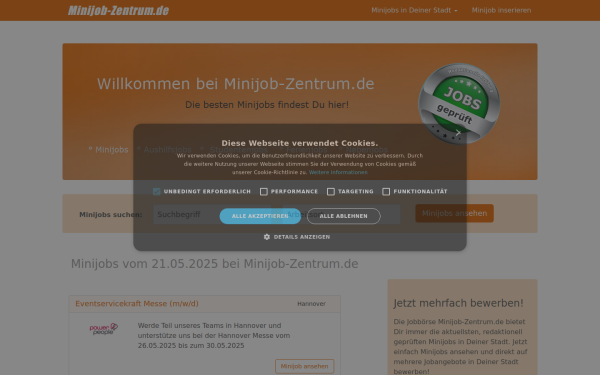Open the Ferienjobs category link
The width and height of the screenshot is (600, 375).
[307, 150]
